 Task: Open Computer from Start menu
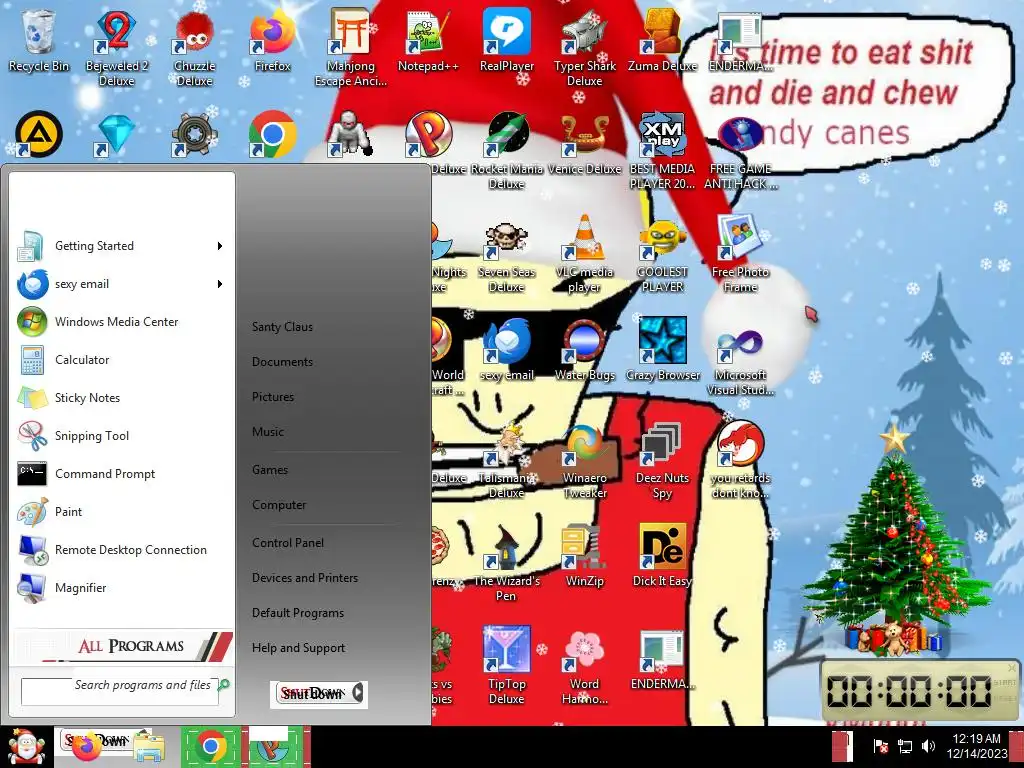point(279,505)
